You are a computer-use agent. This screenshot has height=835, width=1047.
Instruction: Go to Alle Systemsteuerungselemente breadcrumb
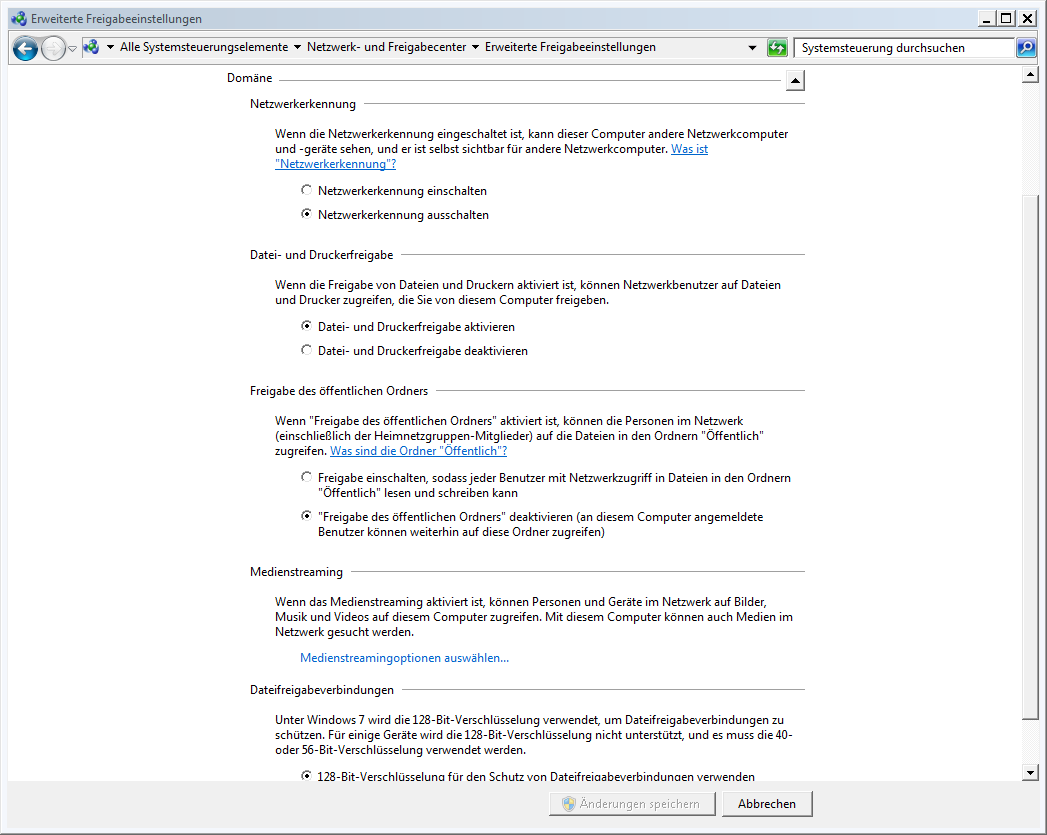203,47
